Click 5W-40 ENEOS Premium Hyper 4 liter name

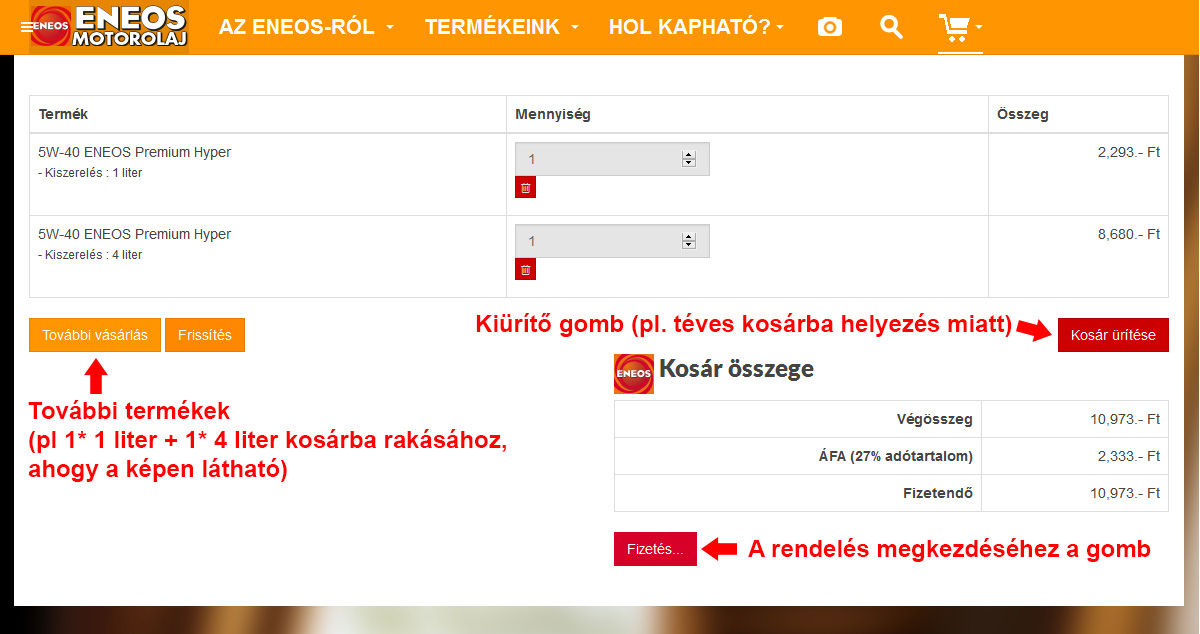[x=135, y=234]
